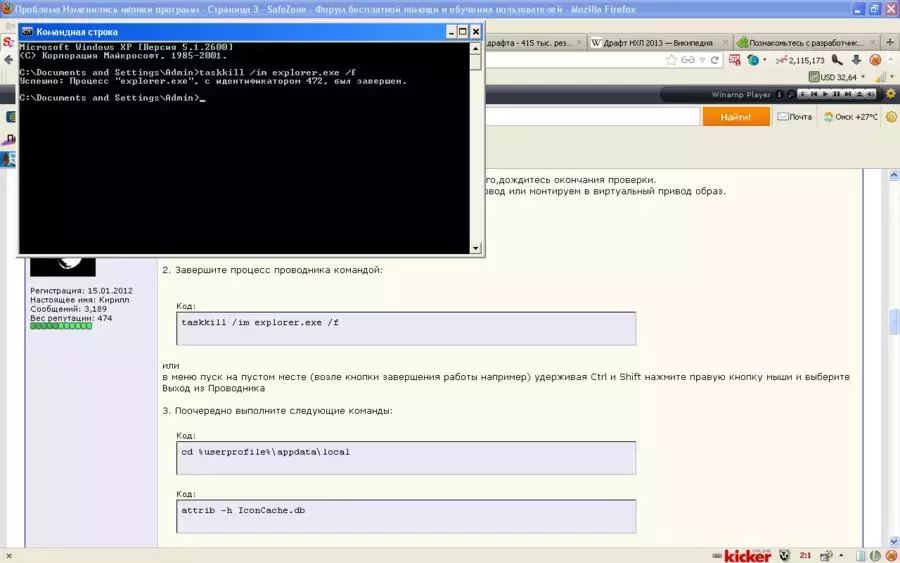Bookmark page with star icon
Viewport: 900px width, 563px height.
(x=671, y=60)
